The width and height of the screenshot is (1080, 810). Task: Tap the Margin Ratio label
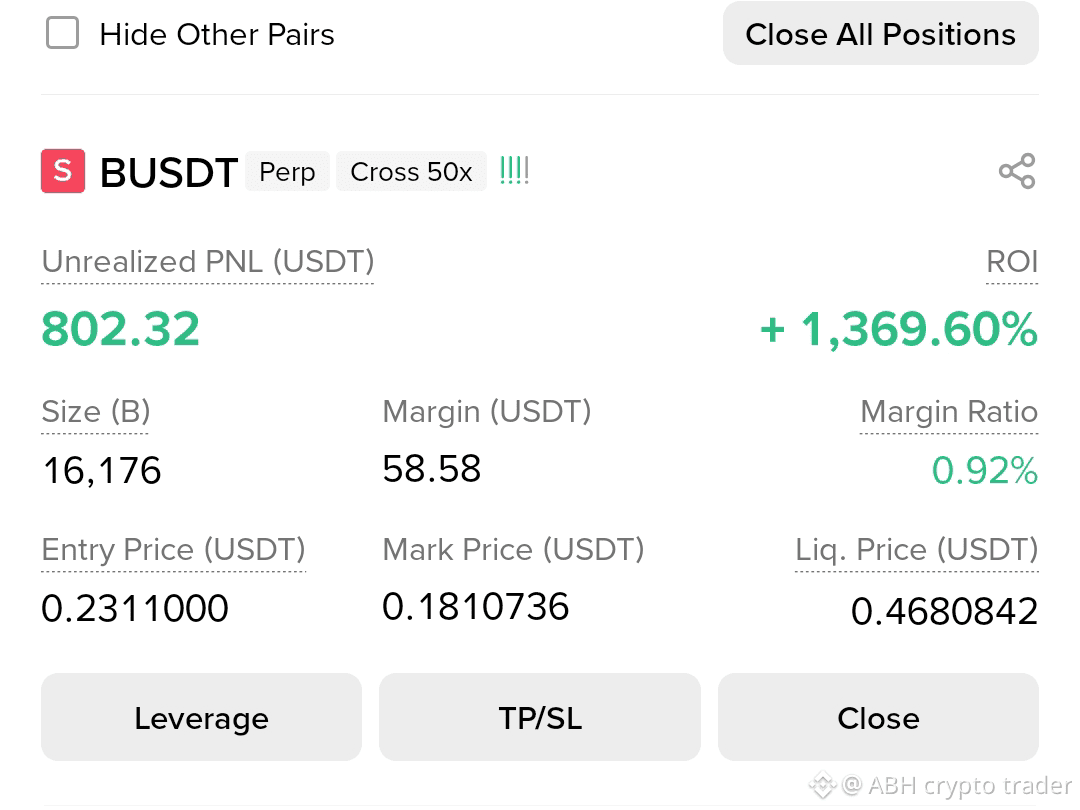point(948,412)
